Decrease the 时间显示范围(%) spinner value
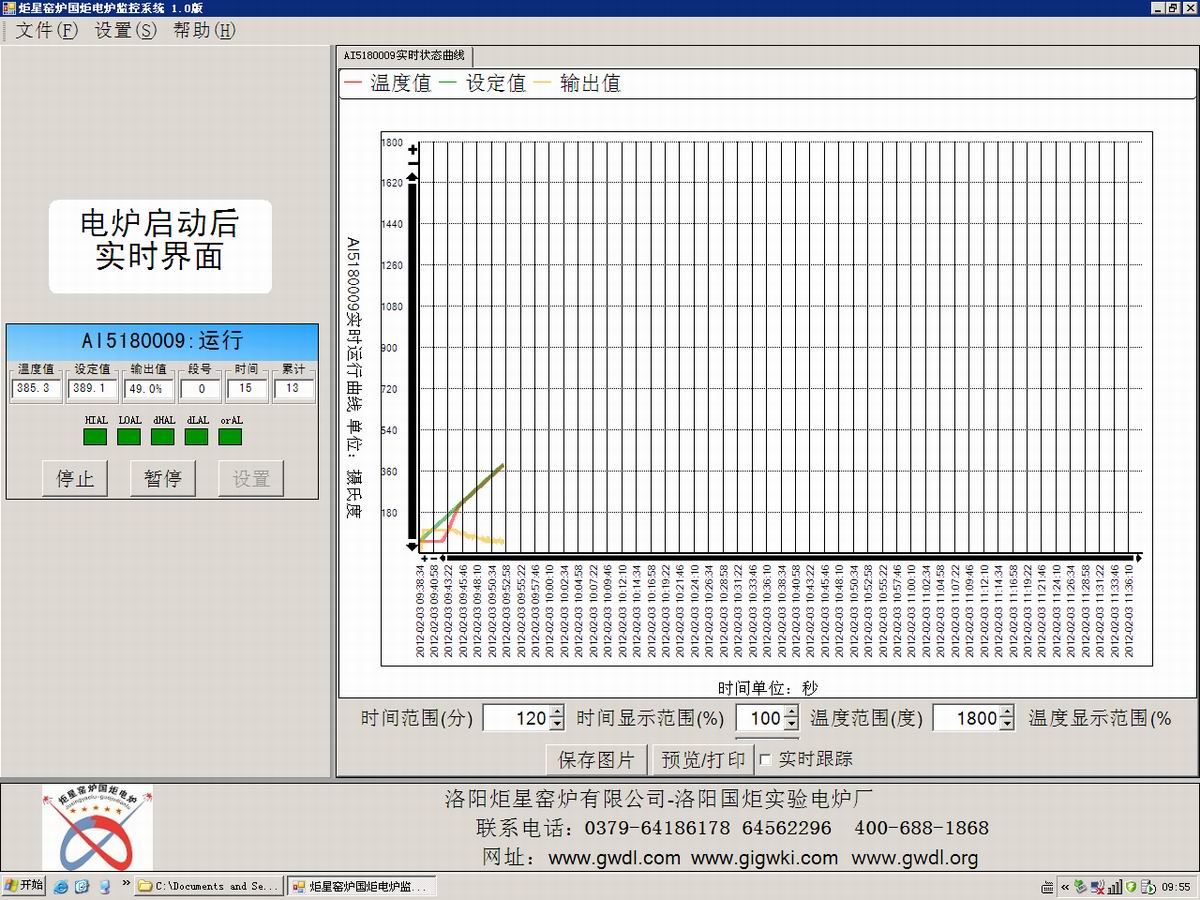 tap(791, 724)
